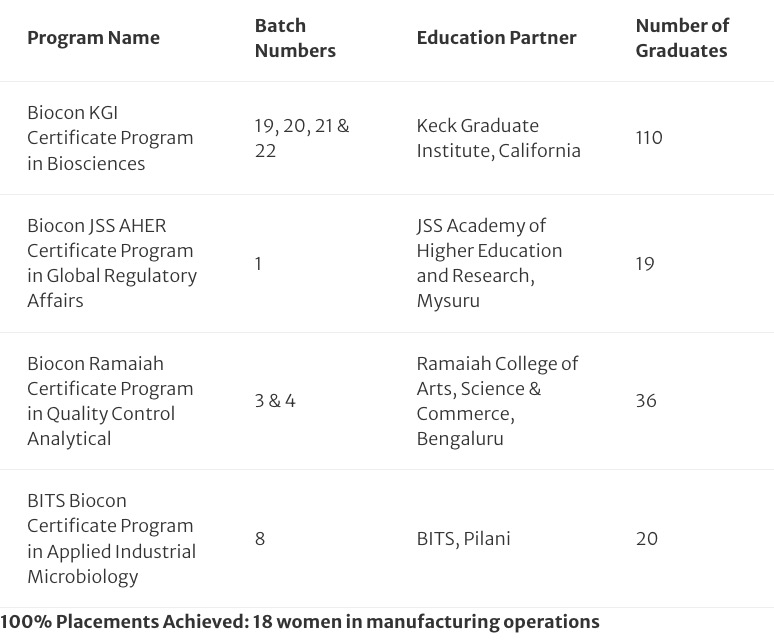Select Biocon Ramaiah Certificate Program cell

click(x=110, y=400)
